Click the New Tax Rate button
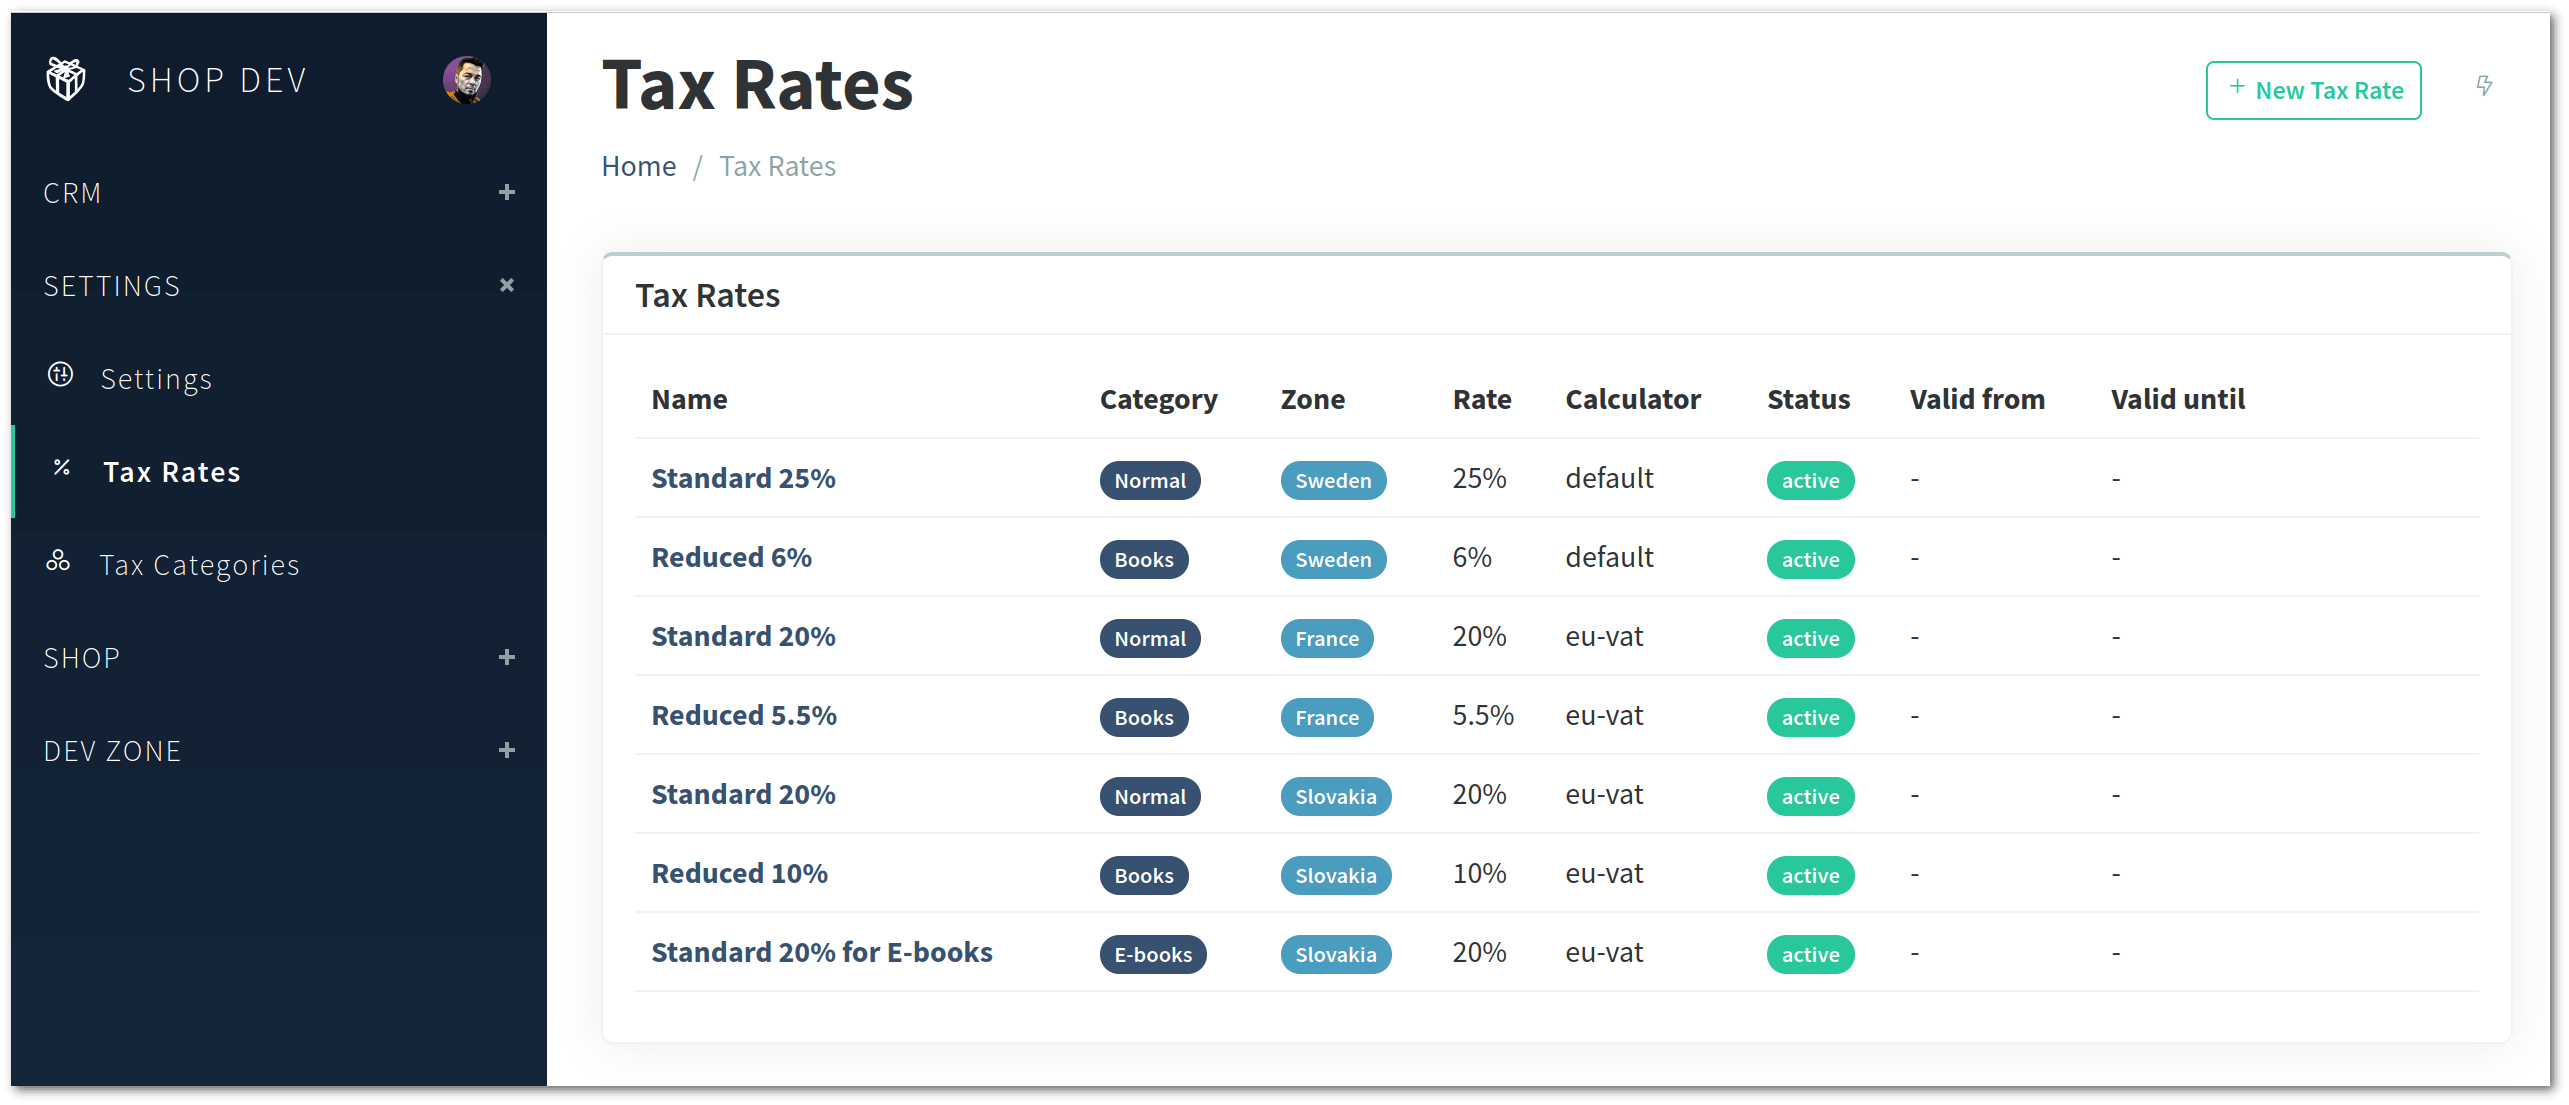 2313,90
